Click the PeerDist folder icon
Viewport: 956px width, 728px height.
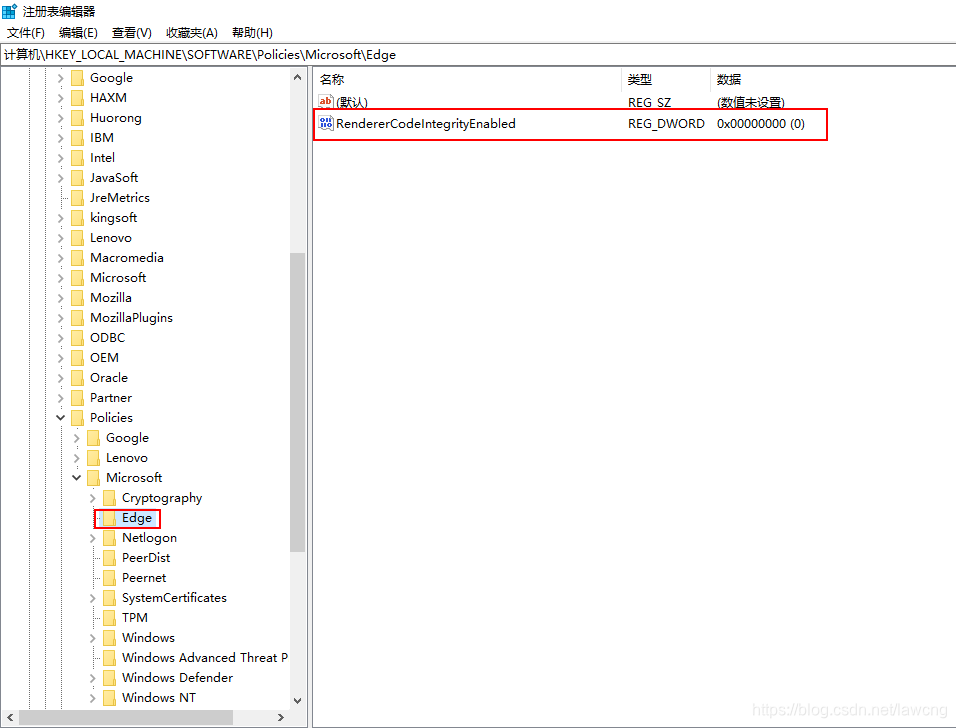pyautogui.click(x=109, y=558)
